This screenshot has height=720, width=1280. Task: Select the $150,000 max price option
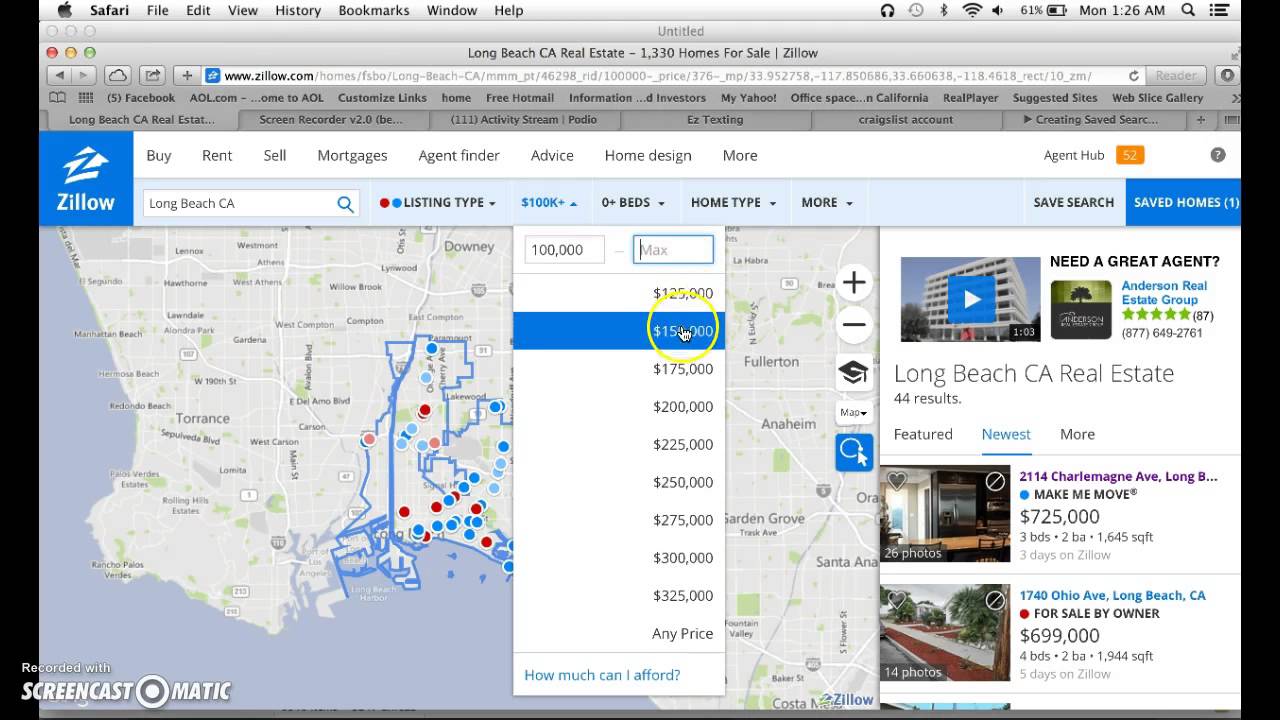tap(619, 331)
